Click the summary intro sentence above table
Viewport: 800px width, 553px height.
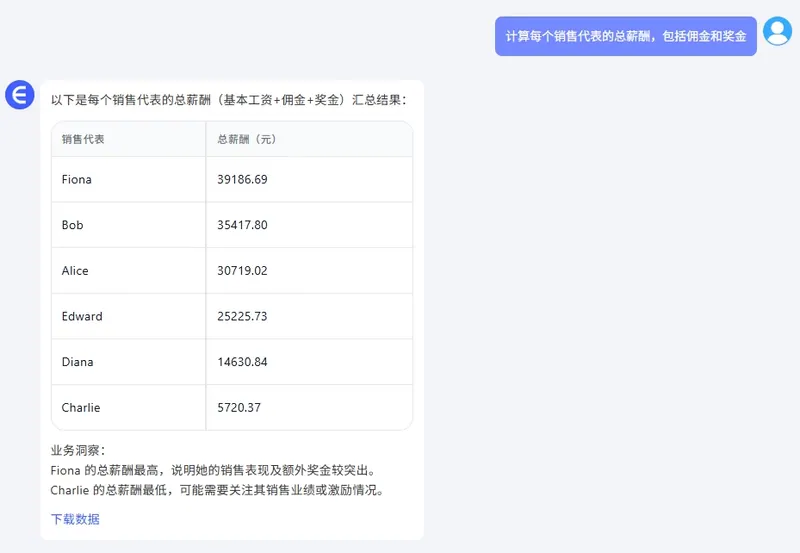(229, 100)
